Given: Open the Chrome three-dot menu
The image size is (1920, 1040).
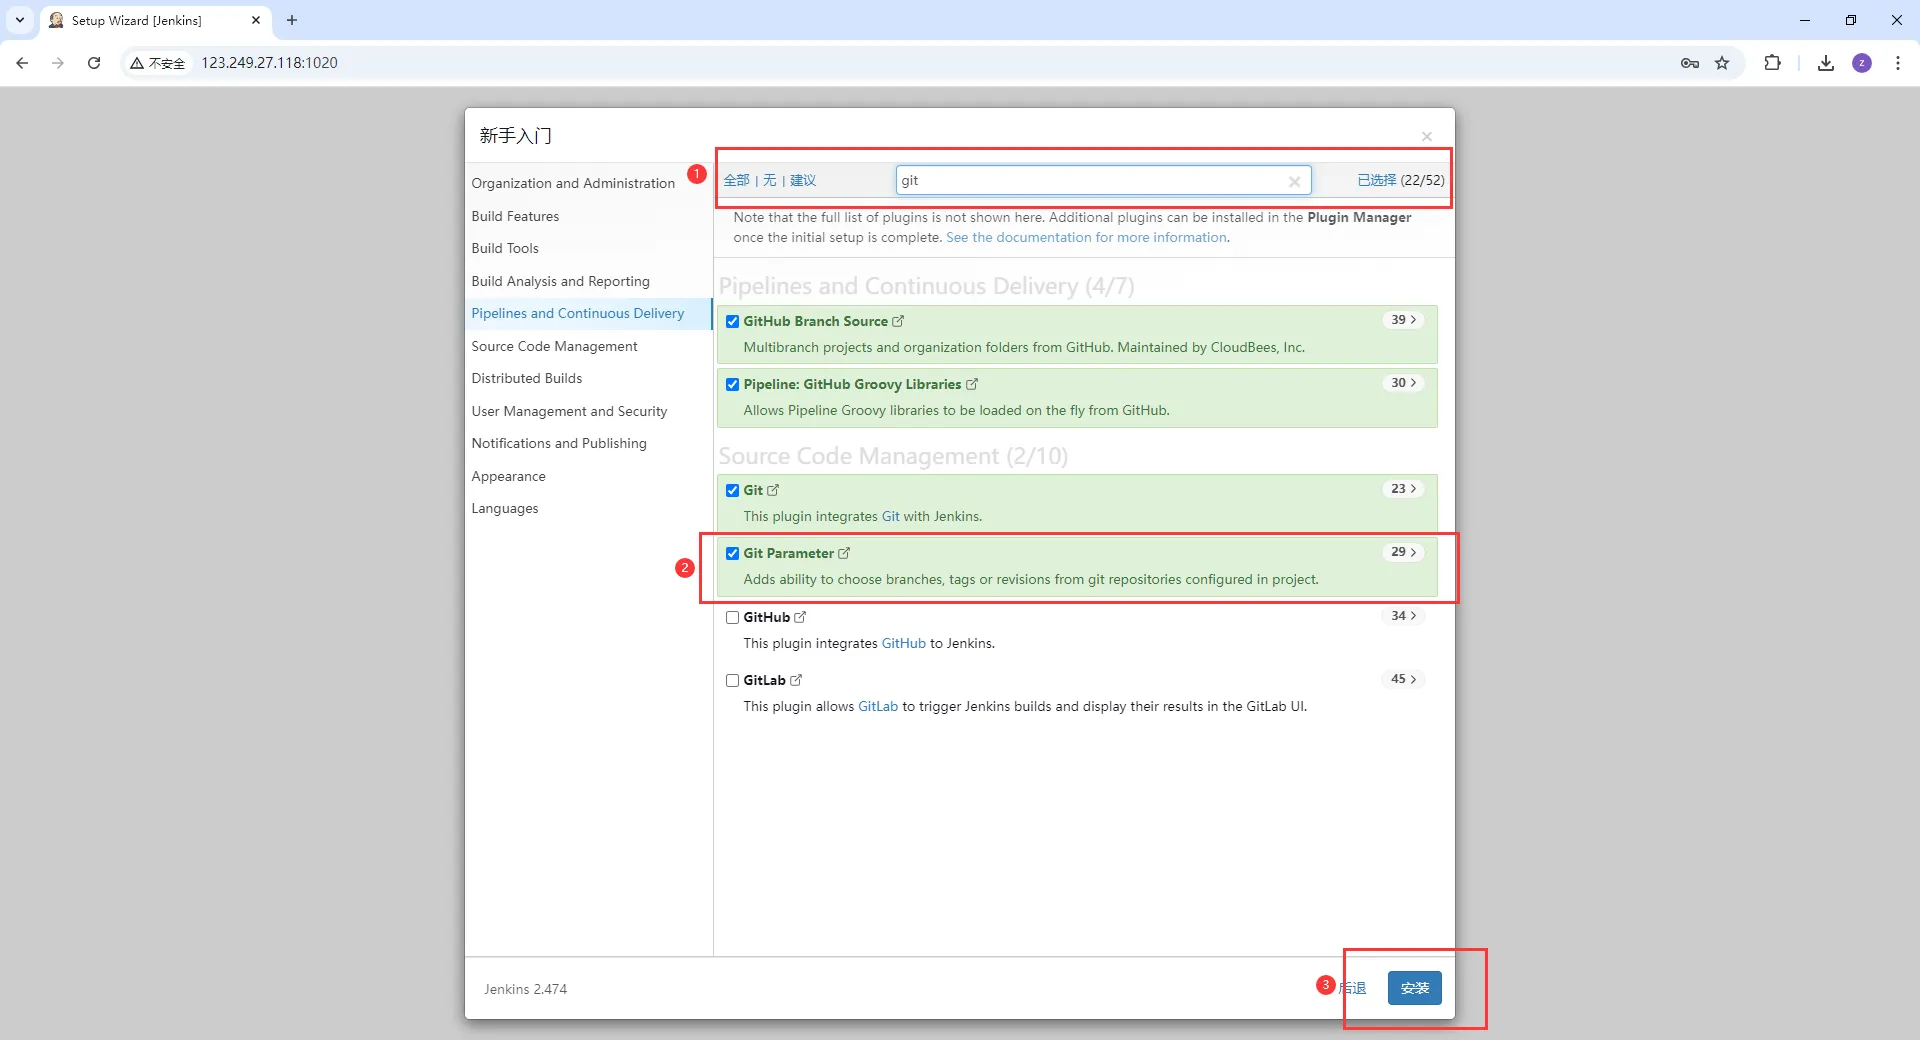Looking at the screenshot, I should click(1898, 63).
